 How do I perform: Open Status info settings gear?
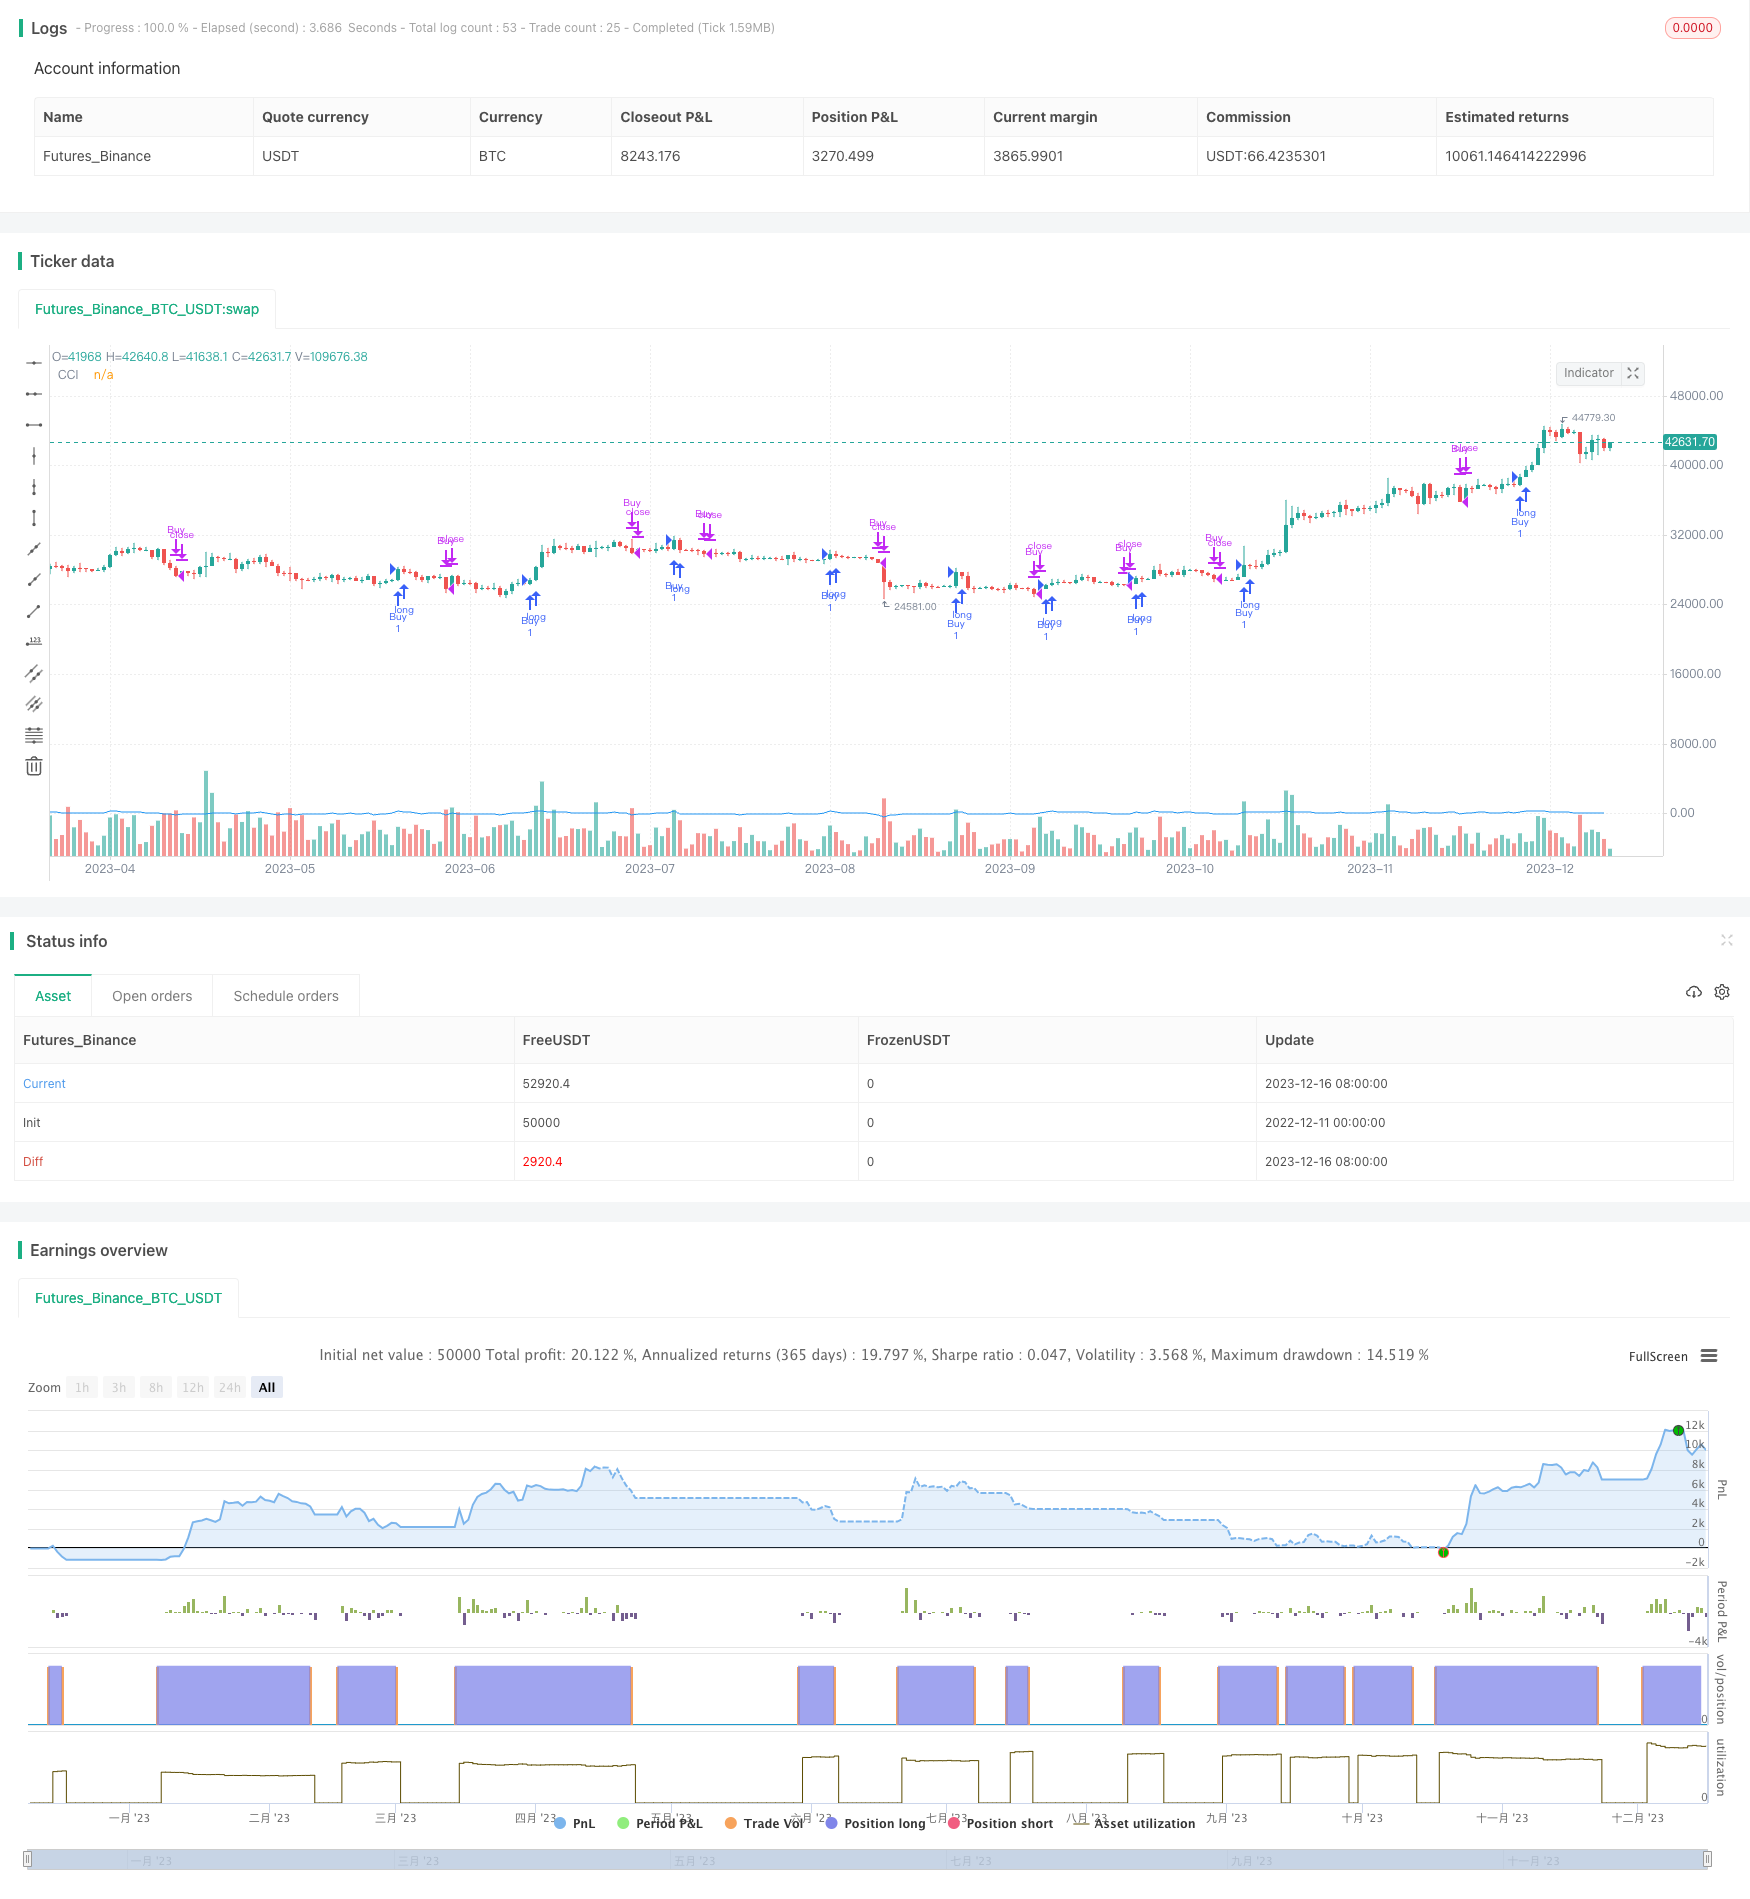point(1722,992)
